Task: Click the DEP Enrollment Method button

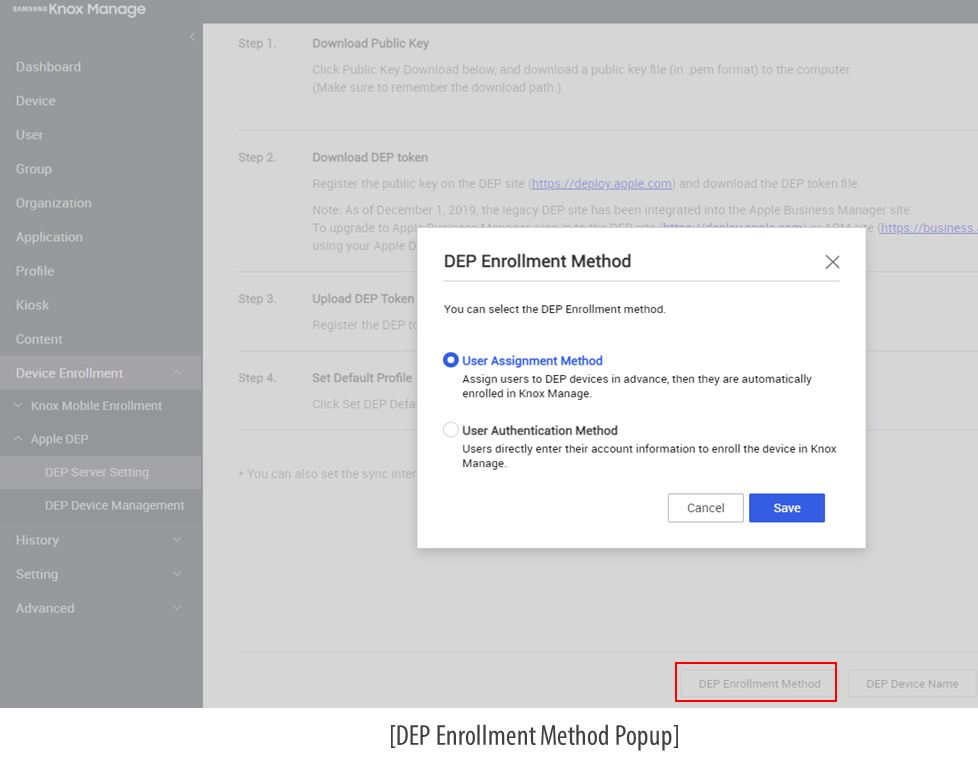Action: [x=759, y=683]
